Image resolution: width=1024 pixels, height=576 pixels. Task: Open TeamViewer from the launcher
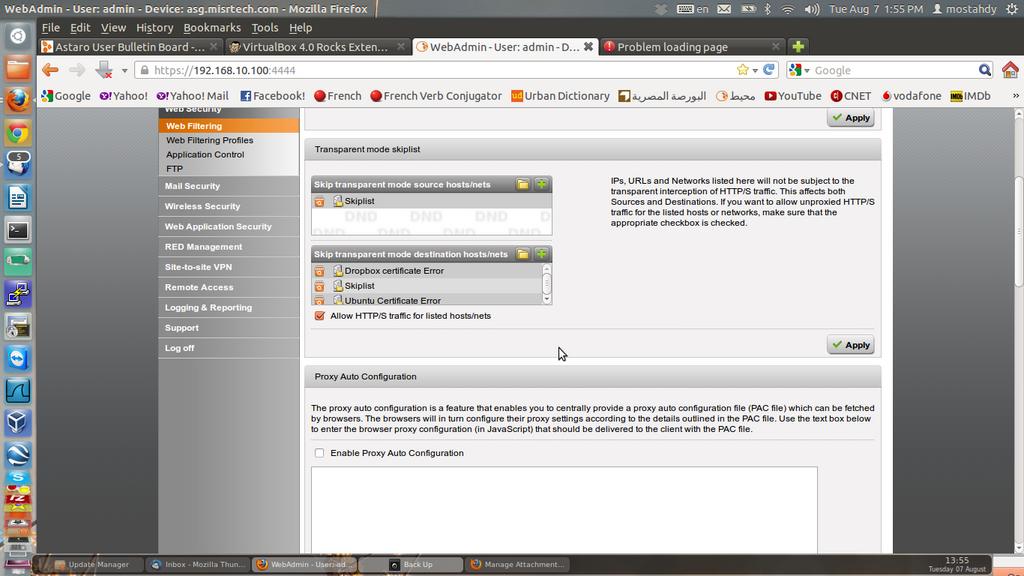(x=18, y=359)
